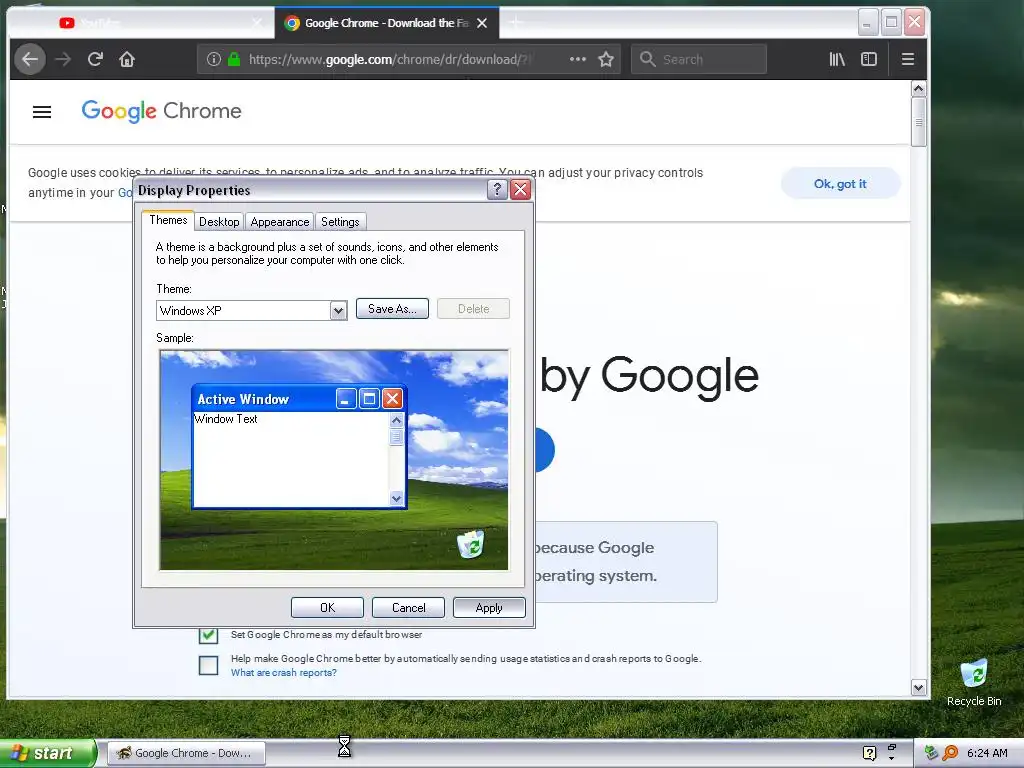Go back using the browser back arrow
Screen dimensions: 1024x768
pyautogui.click(x=30, y=59)
